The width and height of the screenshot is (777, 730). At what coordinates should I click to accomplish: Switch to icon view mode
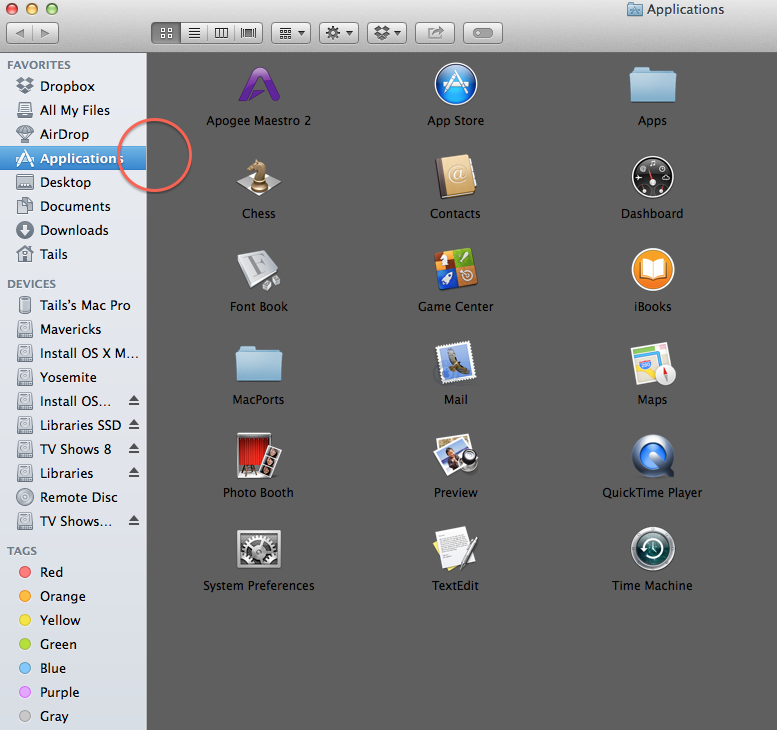point(166,33)
